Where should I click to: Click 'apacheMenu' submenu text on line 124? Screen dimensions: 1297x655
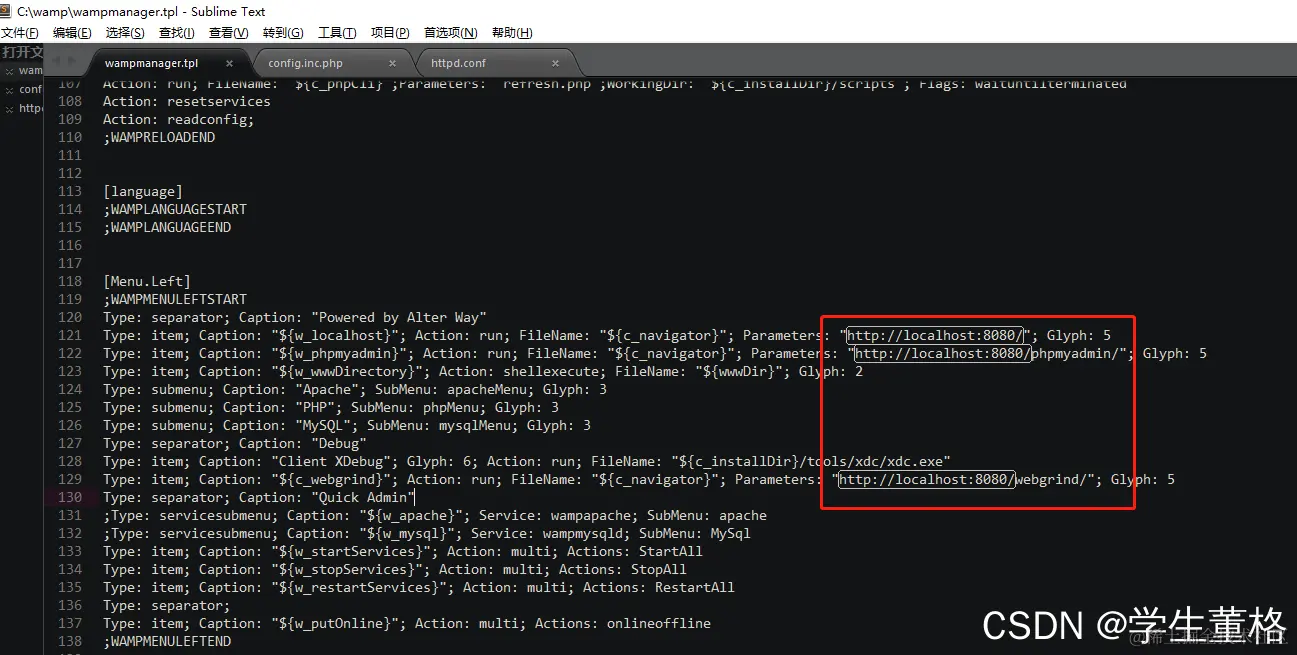point(487,389)
